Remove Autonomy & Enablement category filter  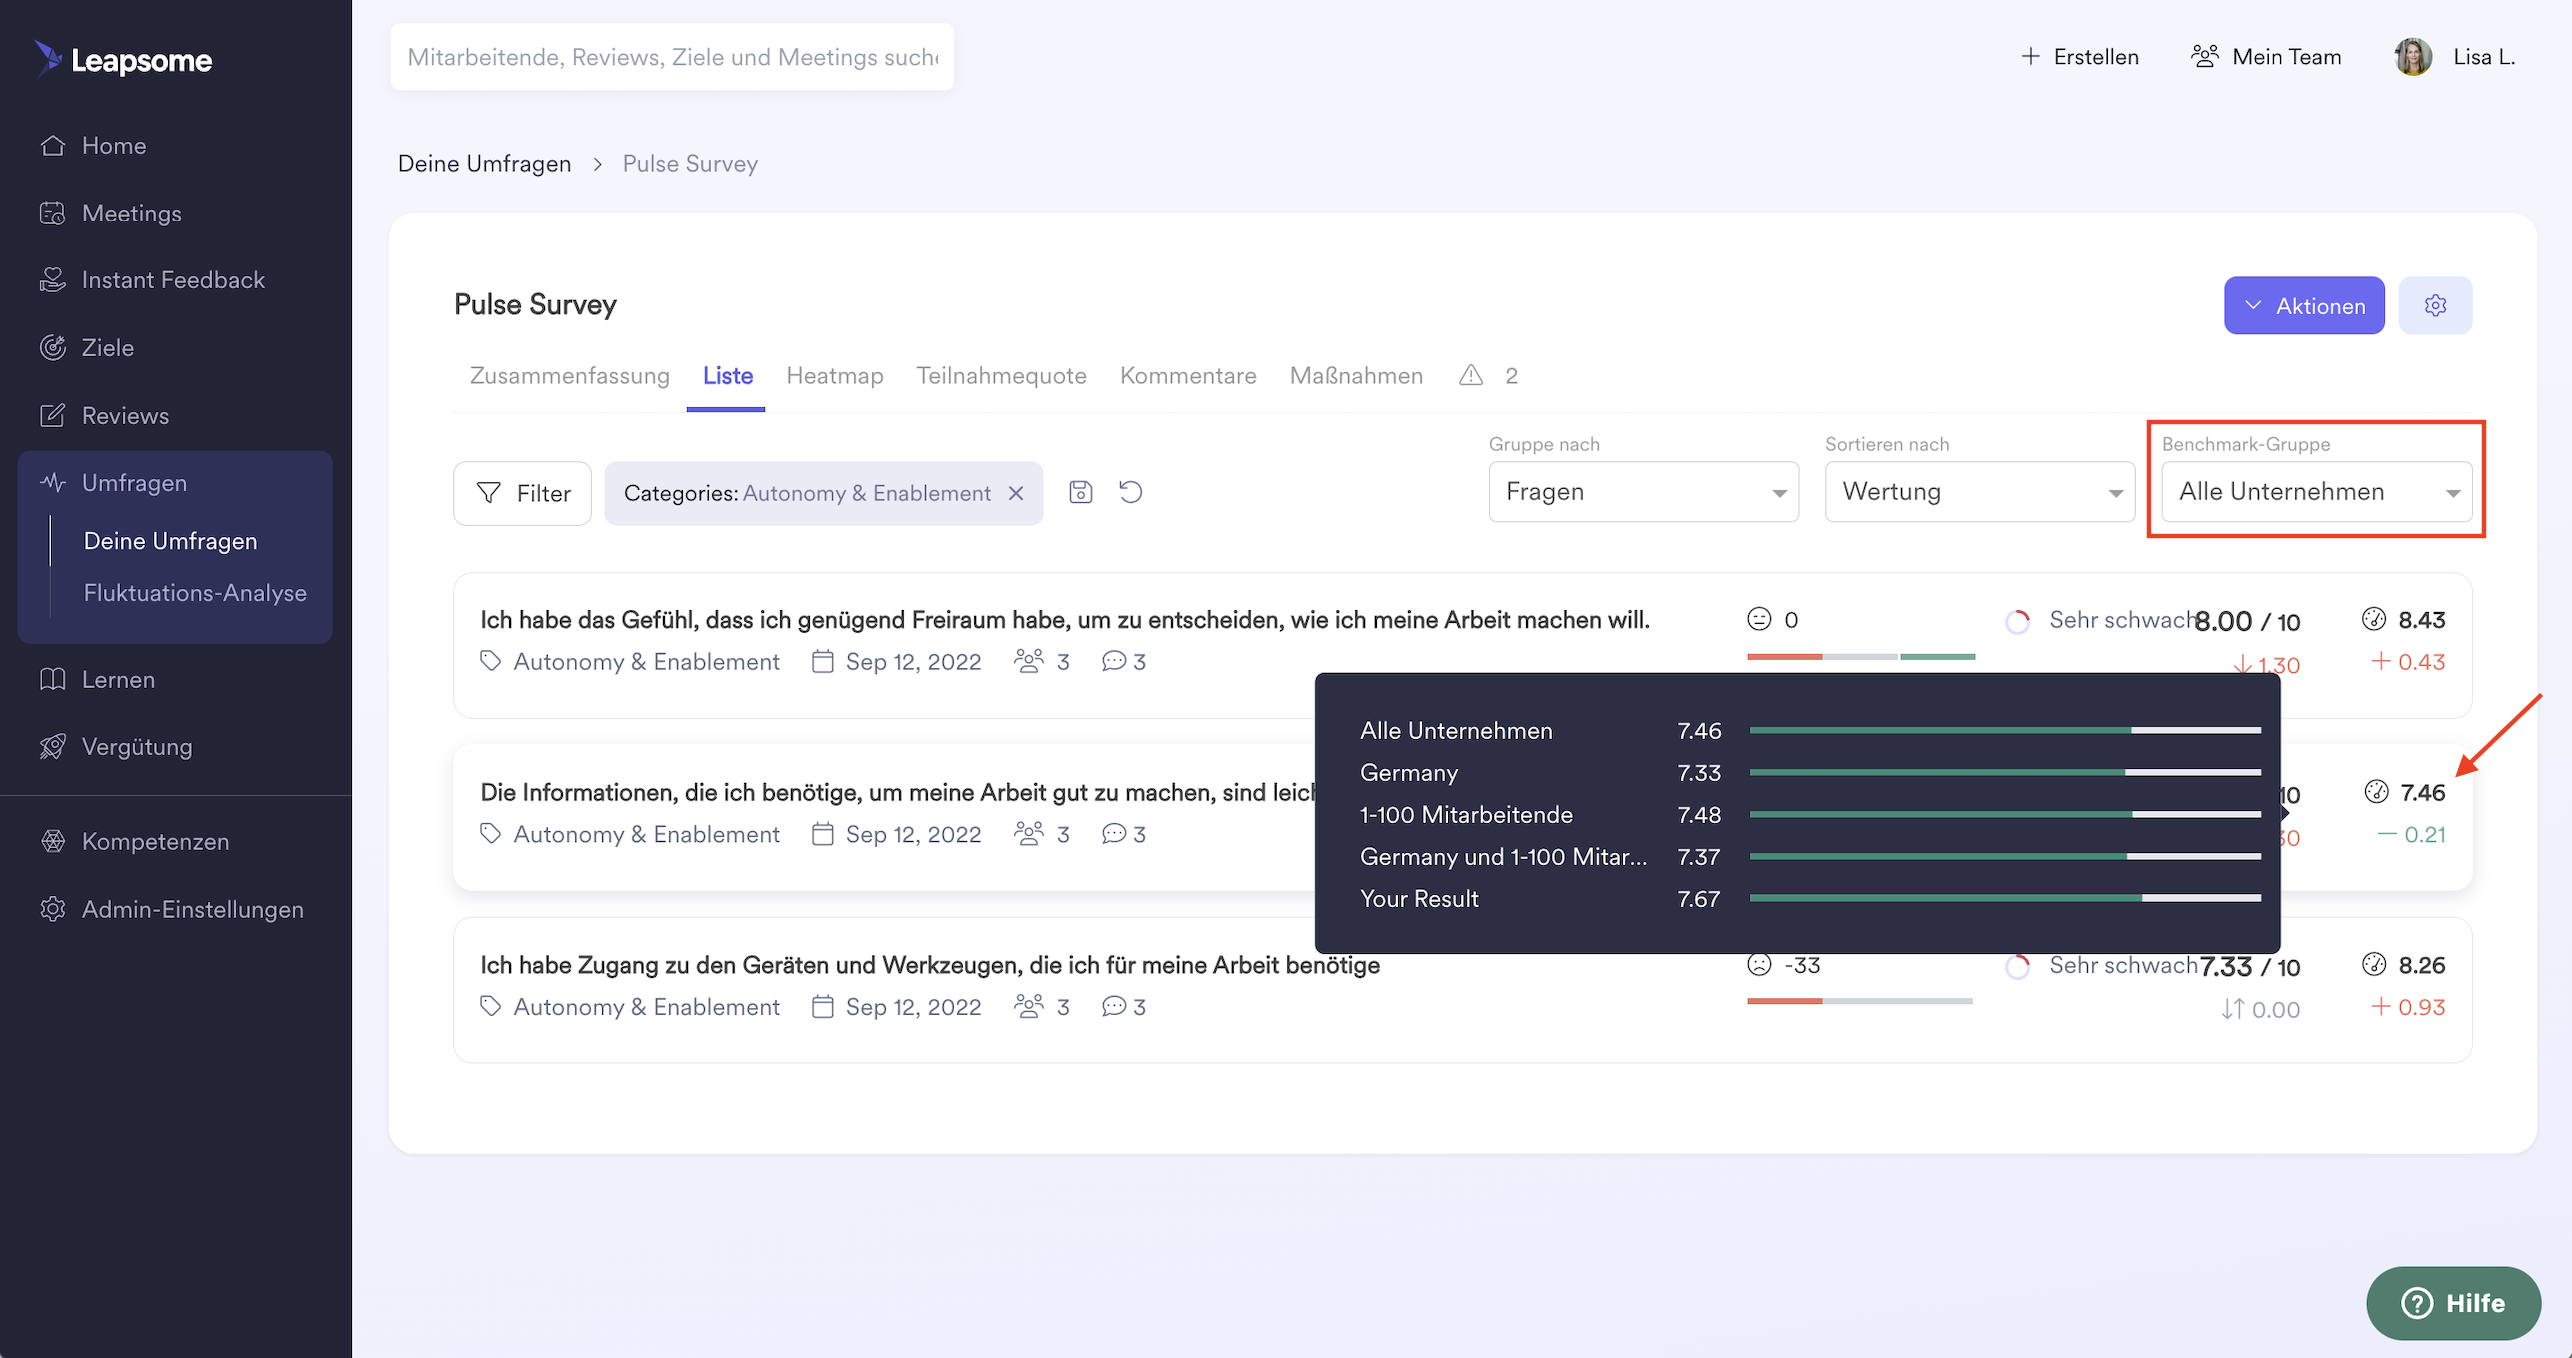pyautogui.click(x=1016, y=493)
